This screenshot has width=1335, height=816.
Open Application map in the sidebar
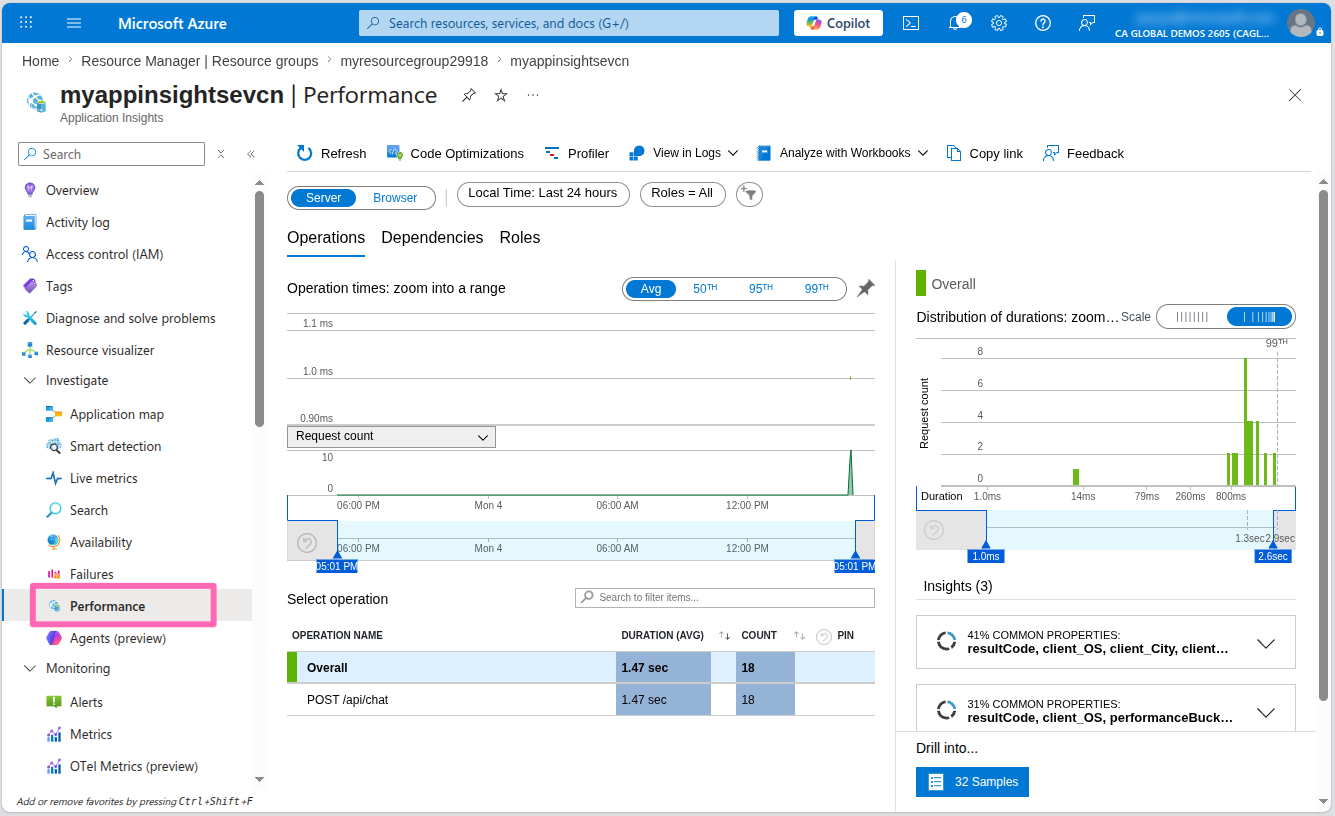point(116,414)
